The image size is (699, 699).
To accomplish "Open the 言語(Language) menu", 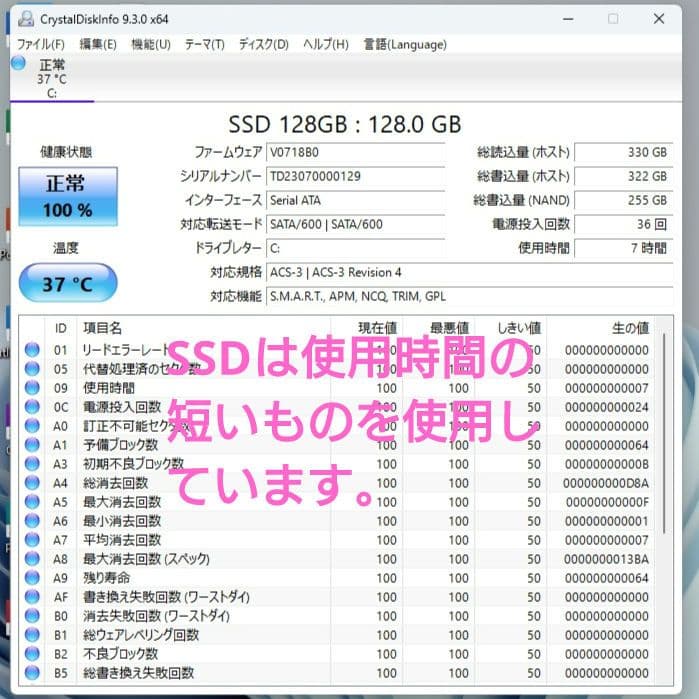I will (405, 44).
